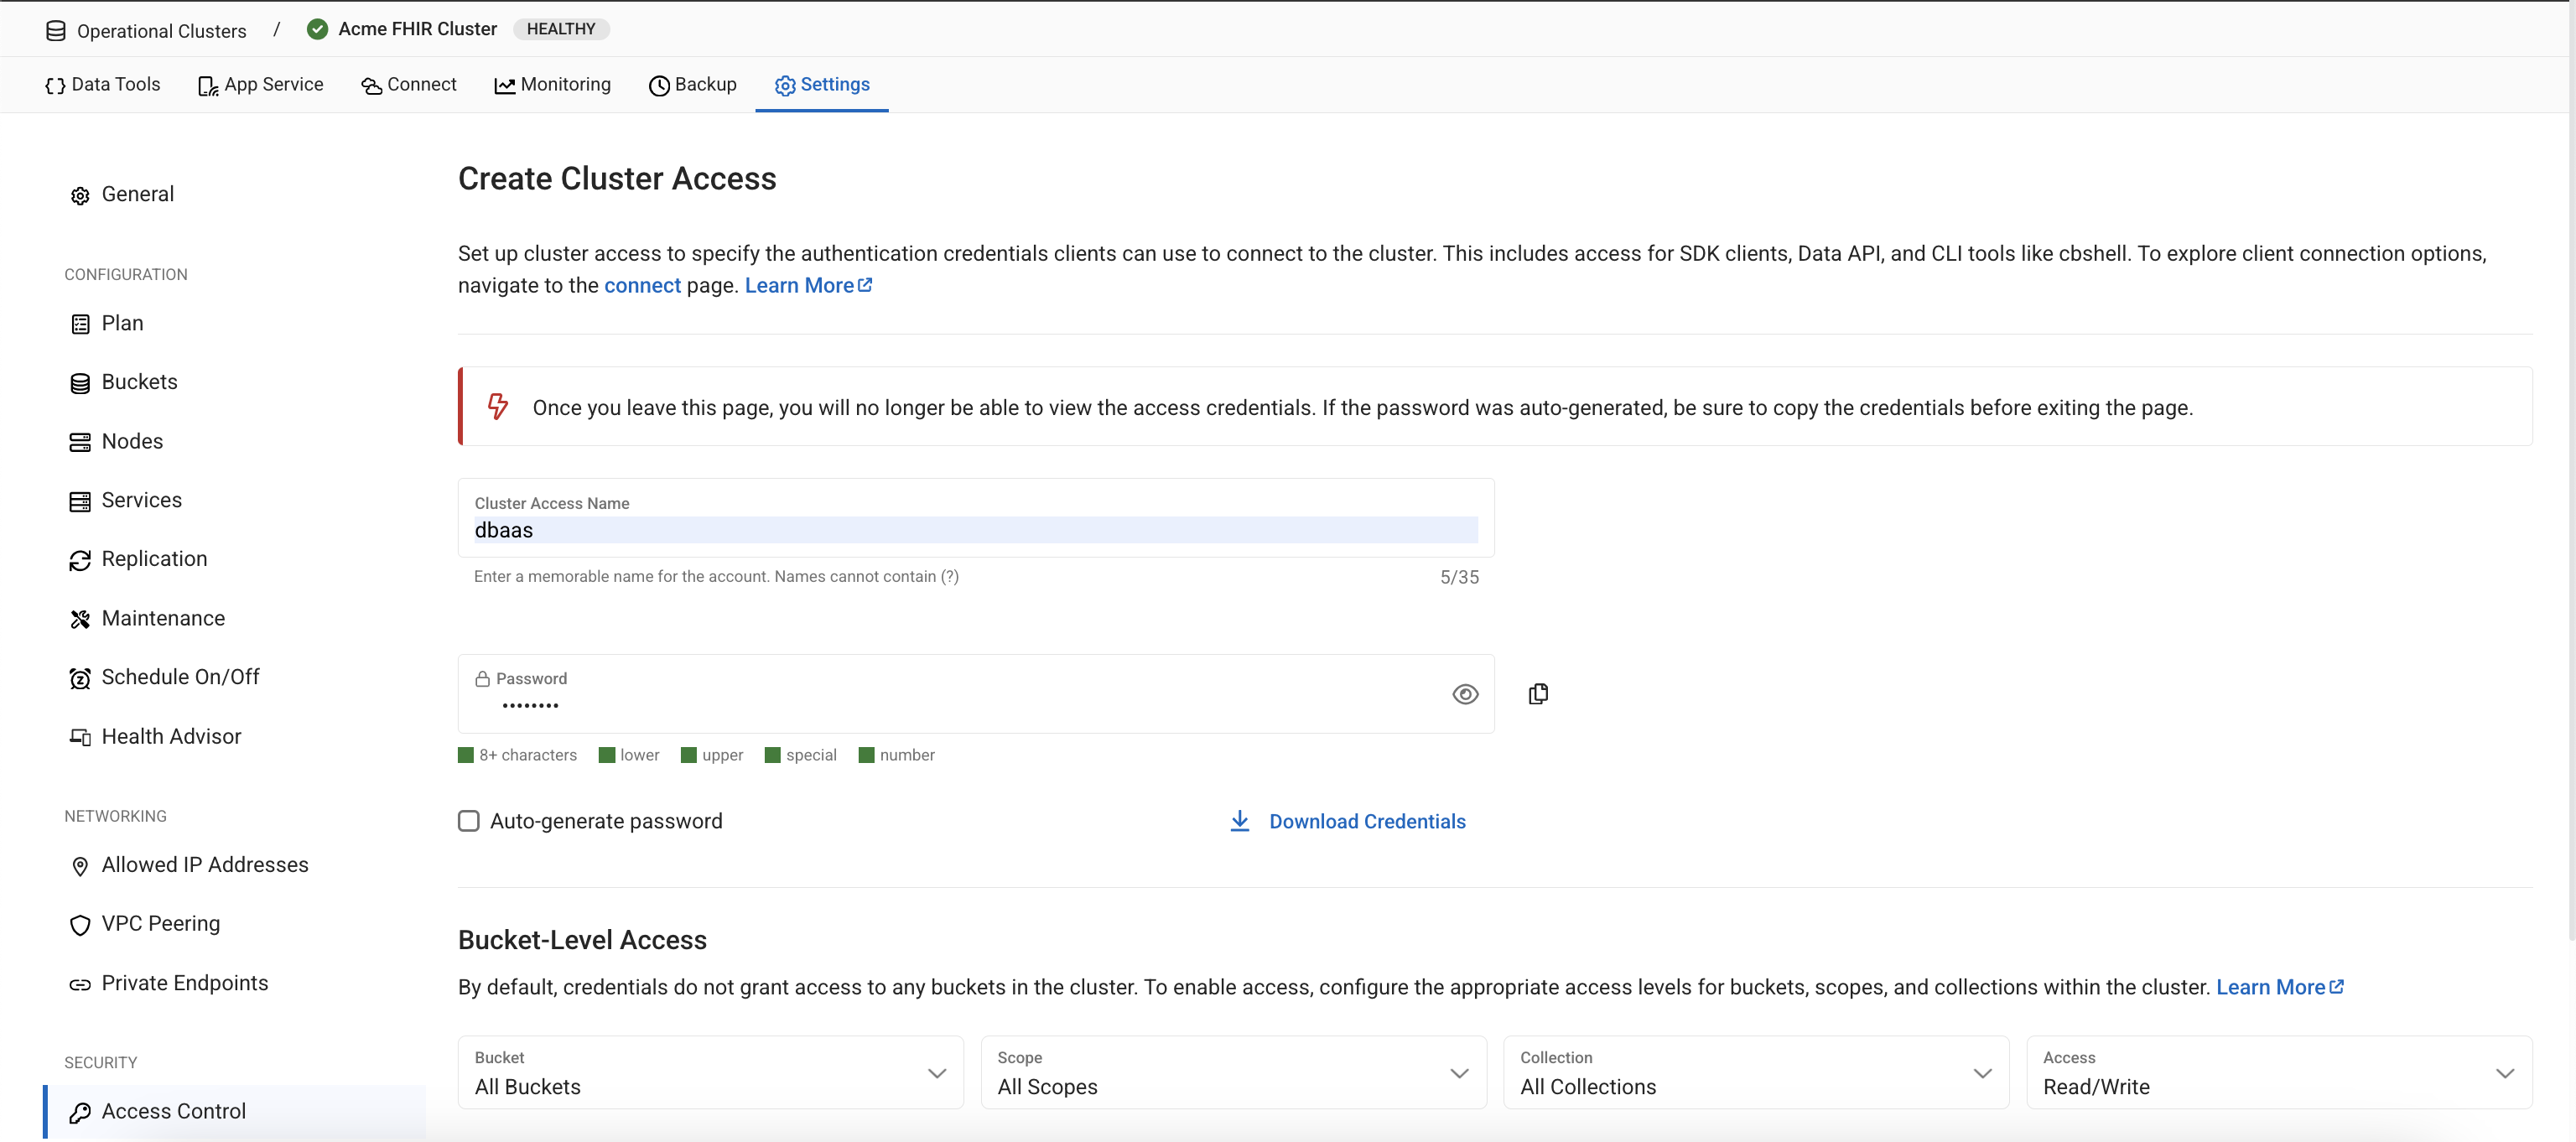Click the Cluster Access Name input field
Viewport: 2576px width, 1142px height.
coord(975,530)
